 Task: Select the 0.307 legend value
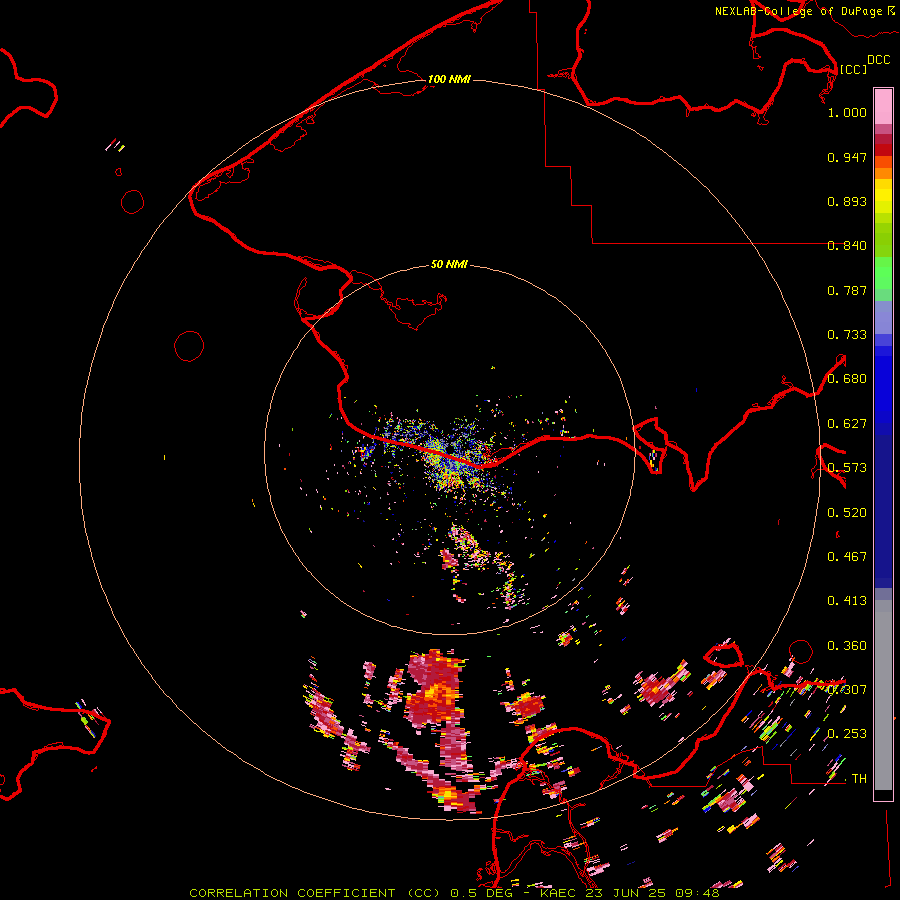click(847, 690)
